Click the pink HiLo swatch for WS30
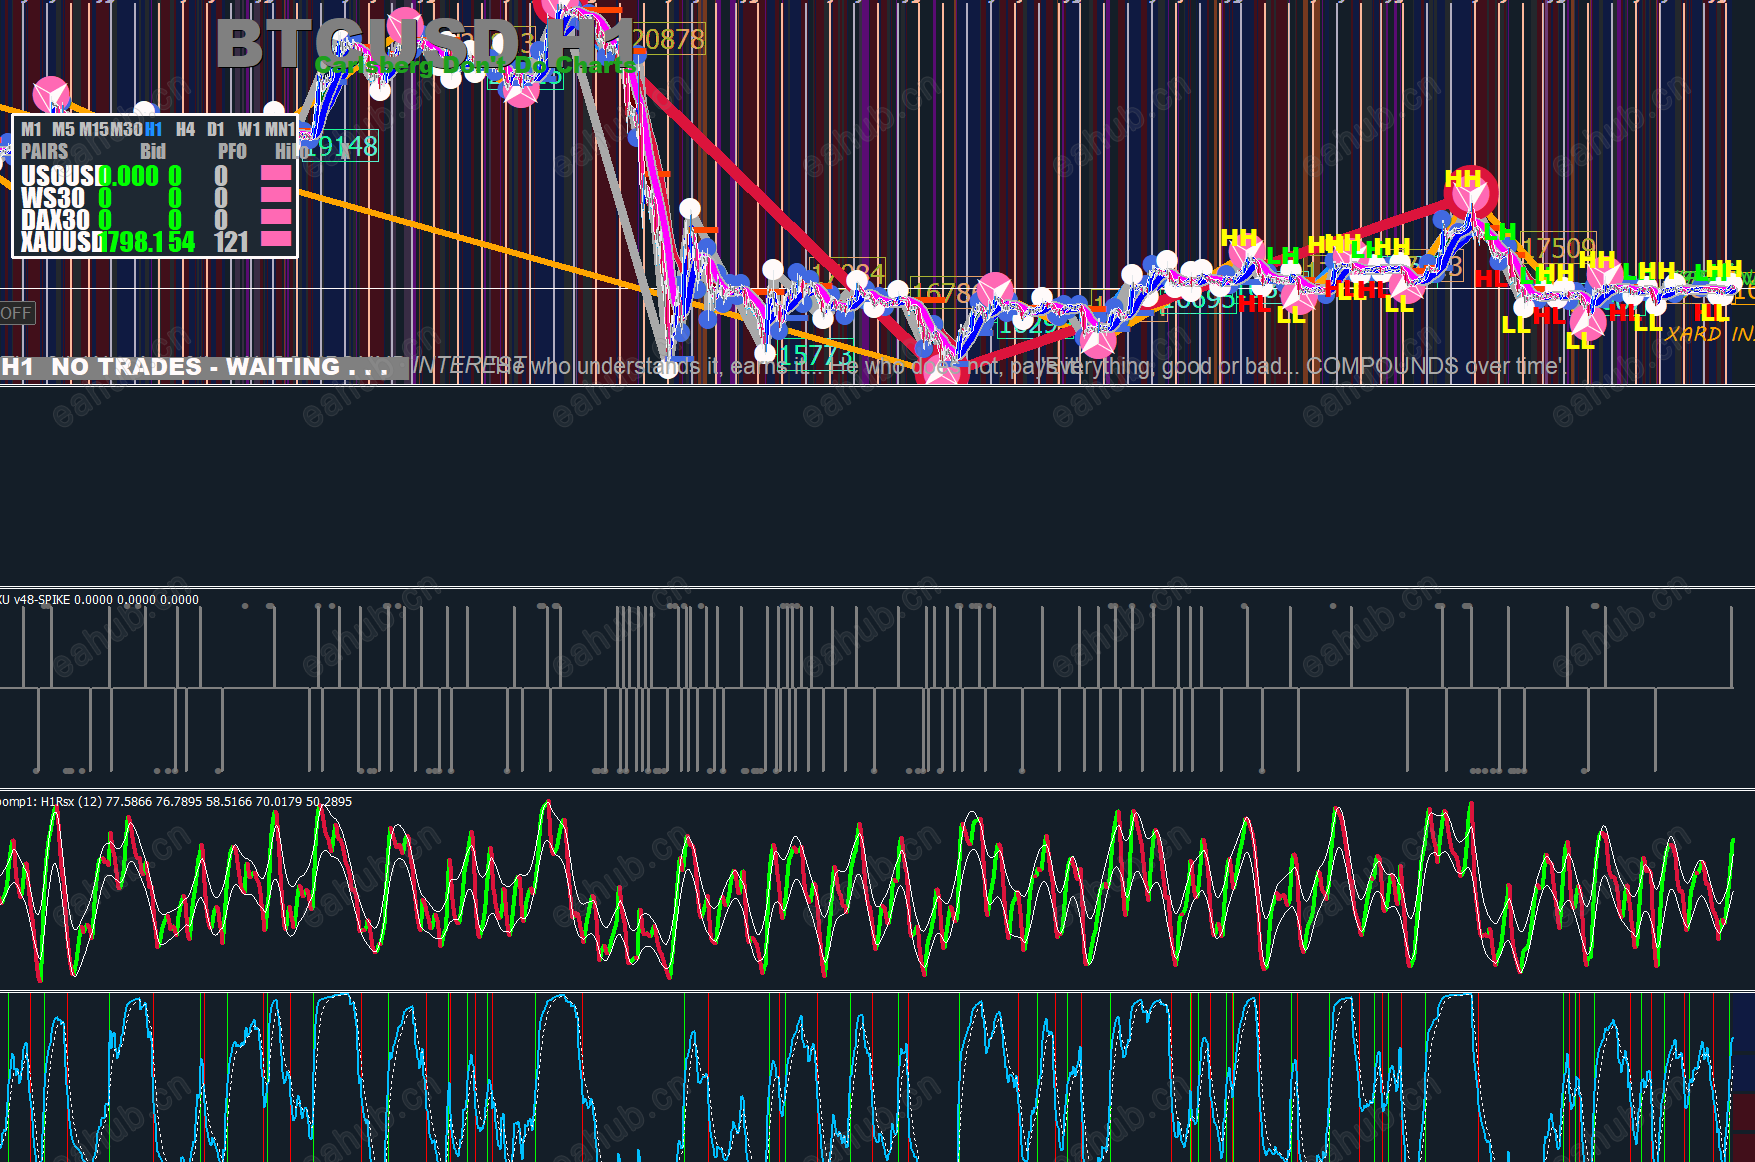Viewport: 1755px width, 1162px height. tap(276, 195)
